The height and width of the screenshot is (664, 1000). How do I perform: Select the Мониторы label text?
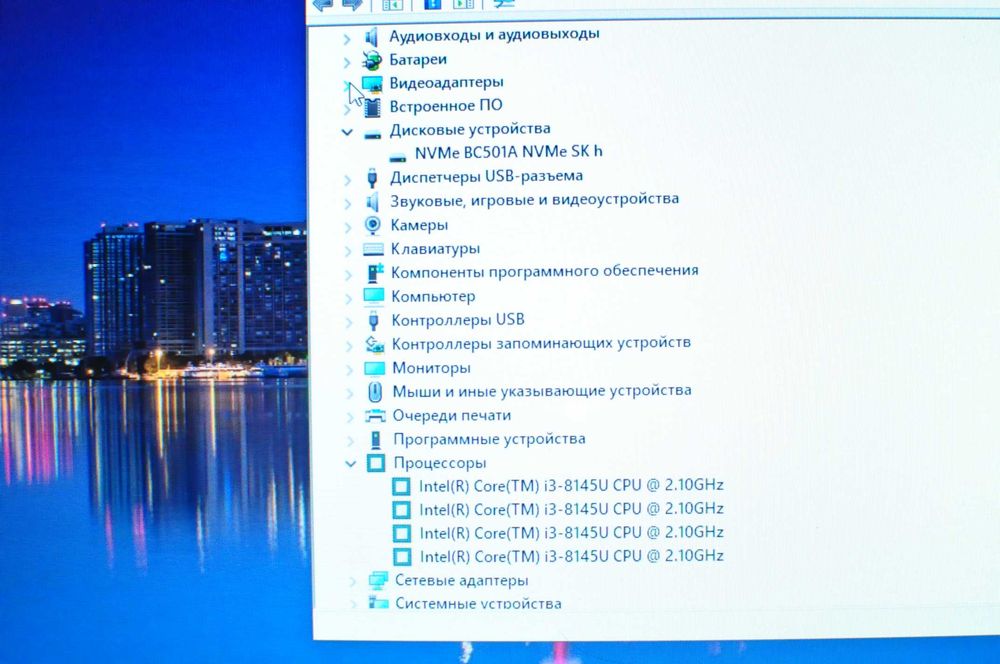431,368
